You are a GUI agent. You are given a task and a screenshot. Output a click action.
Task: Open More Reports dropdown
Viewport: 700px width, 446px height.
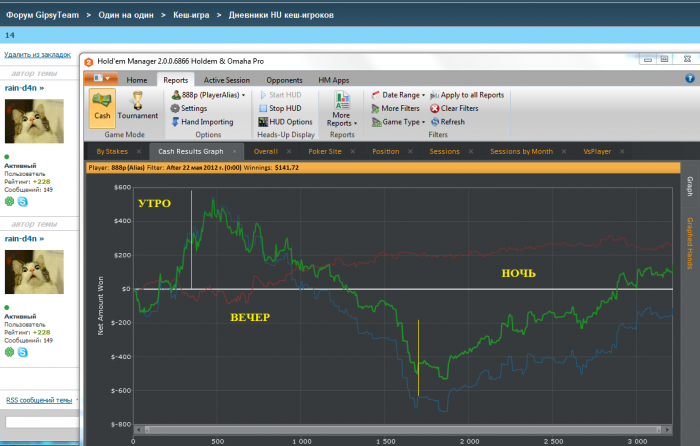(x=342, y=113)
